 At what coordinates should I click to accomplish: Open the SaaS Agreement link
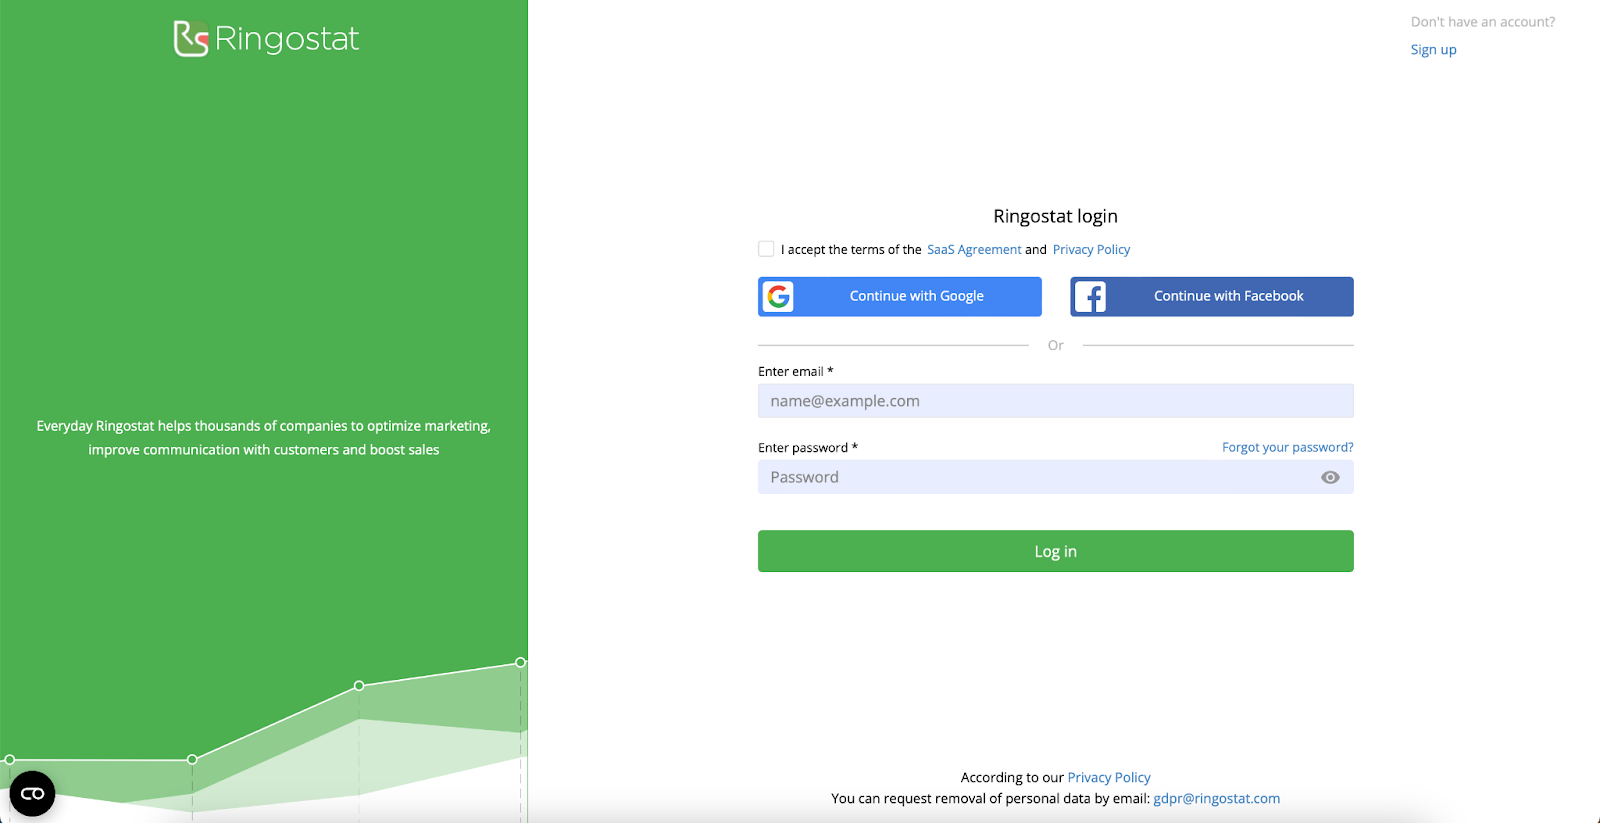(x=974, y=250)
